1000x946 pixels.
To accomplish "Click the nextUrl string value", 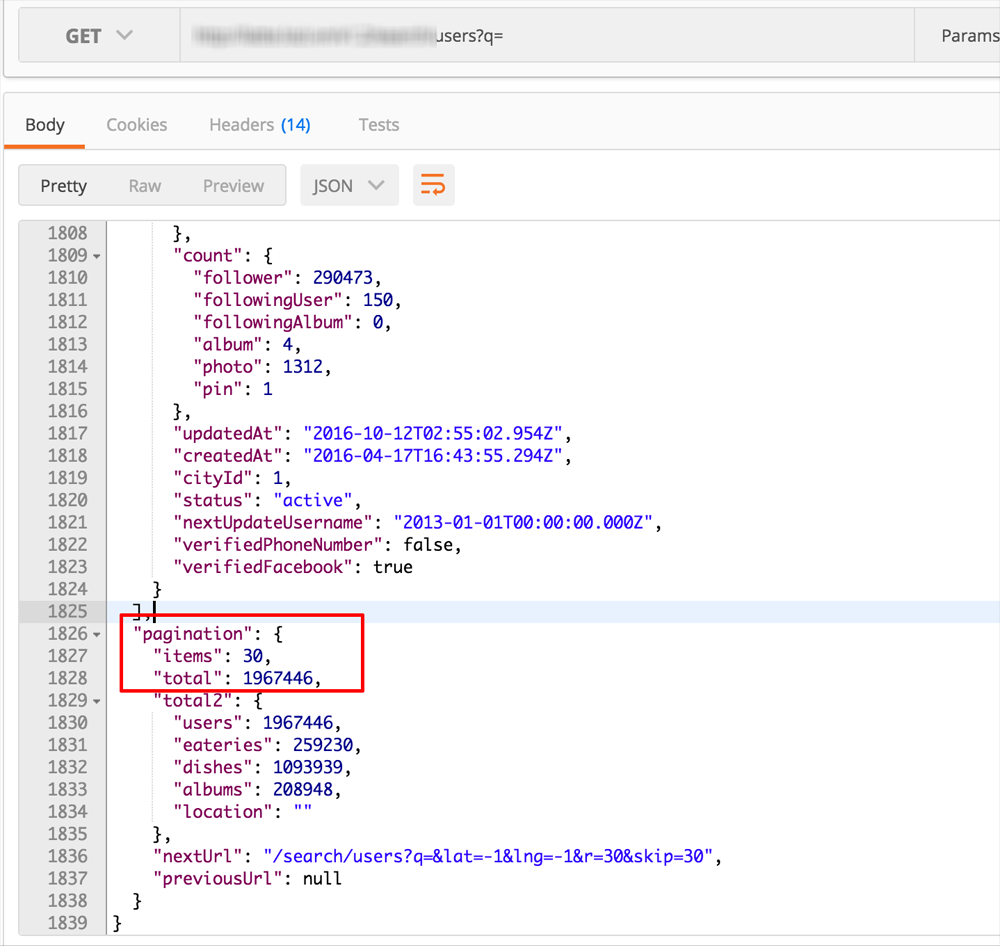I will point(491,856).
